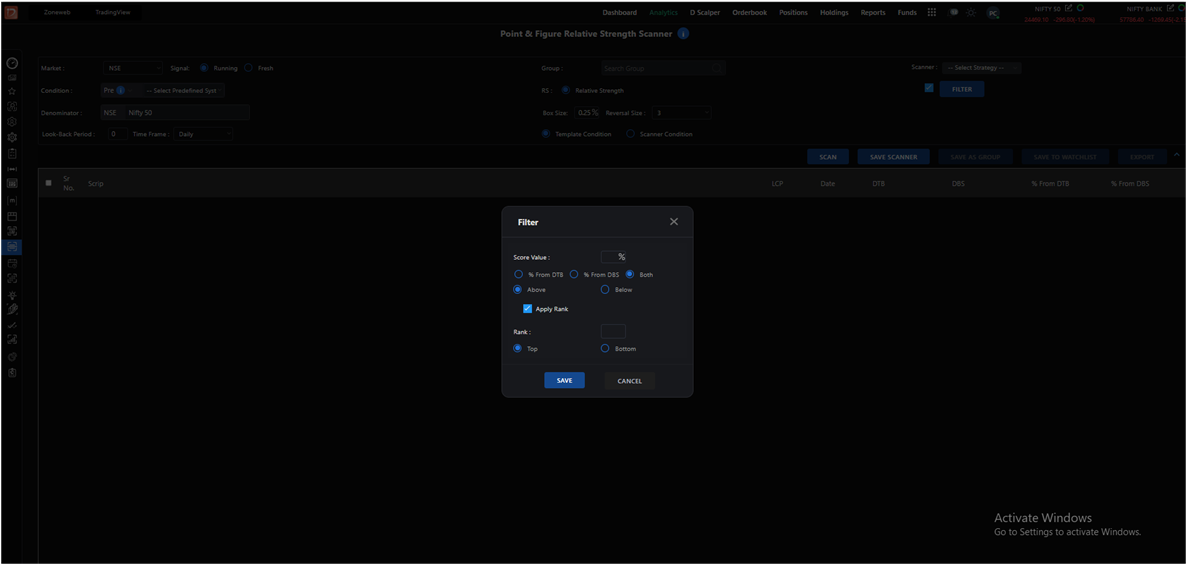Viewport: 1187px width, 565px height.
Task: Select the % From DBS radio option
Action: tap(574, 274)
